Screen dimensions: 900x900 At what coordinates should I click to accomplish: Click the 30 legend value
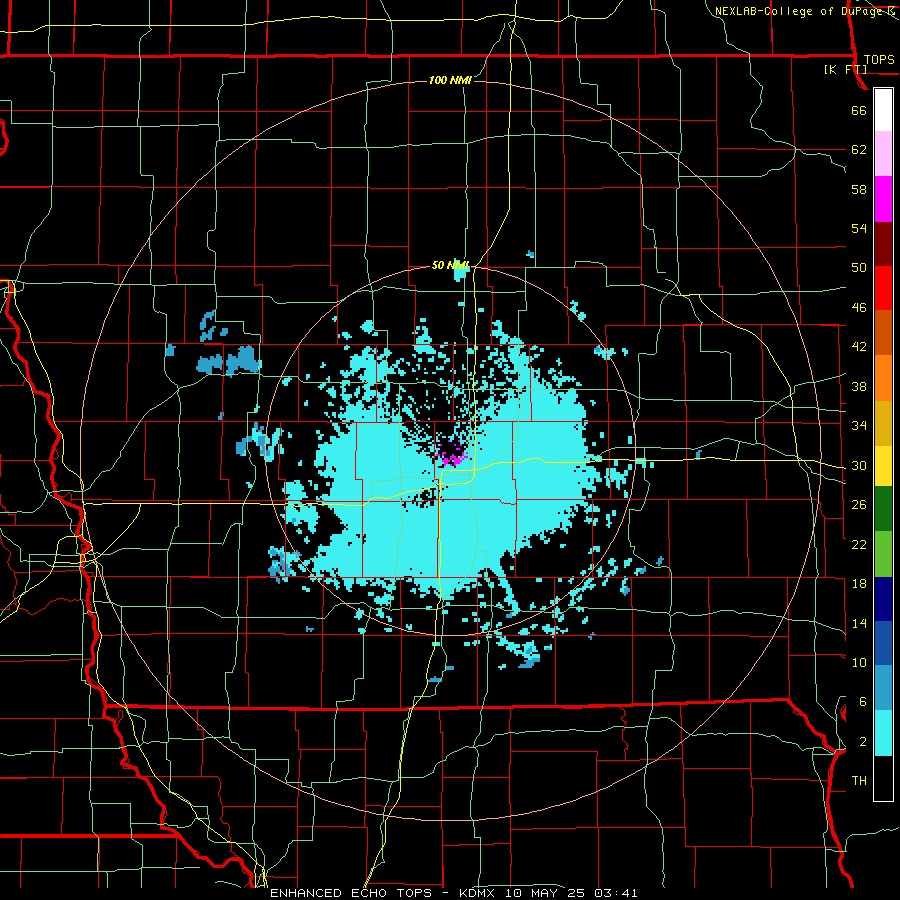coord(859,465)
